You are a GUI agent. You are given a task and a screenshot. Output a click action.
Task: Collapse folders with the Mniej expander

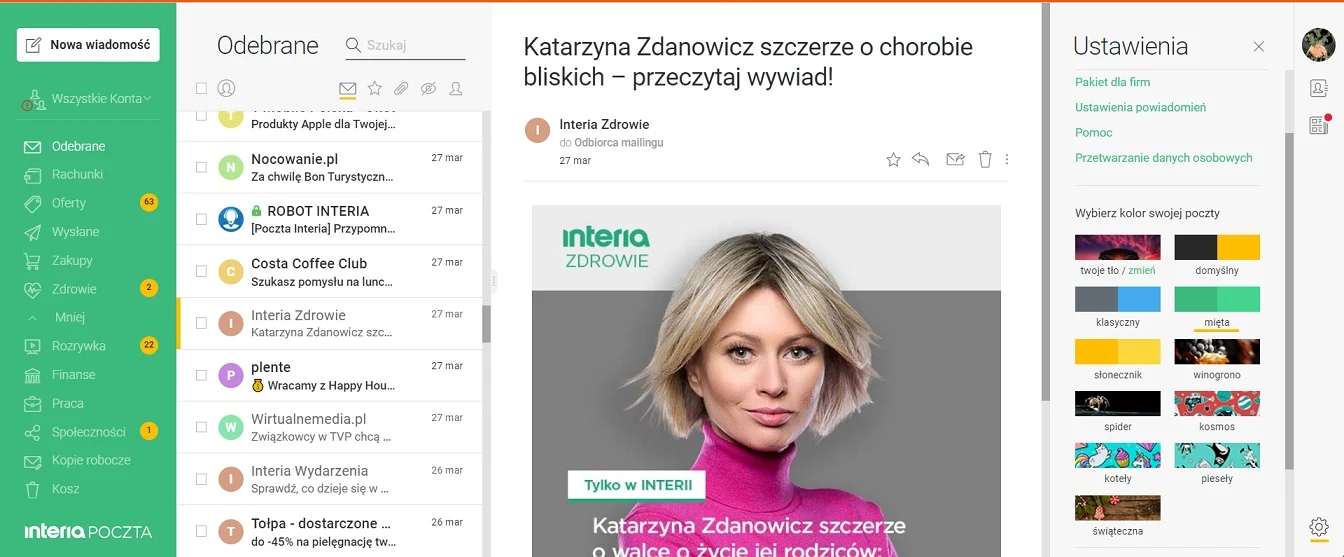(x=70, y=317)
